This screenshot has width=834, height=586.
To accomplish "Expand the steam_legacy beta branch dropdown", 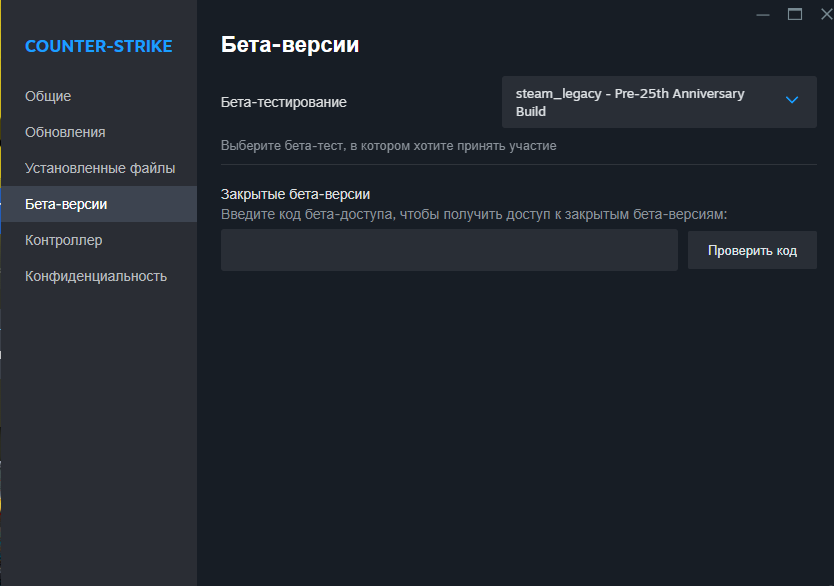I will 659,102.
